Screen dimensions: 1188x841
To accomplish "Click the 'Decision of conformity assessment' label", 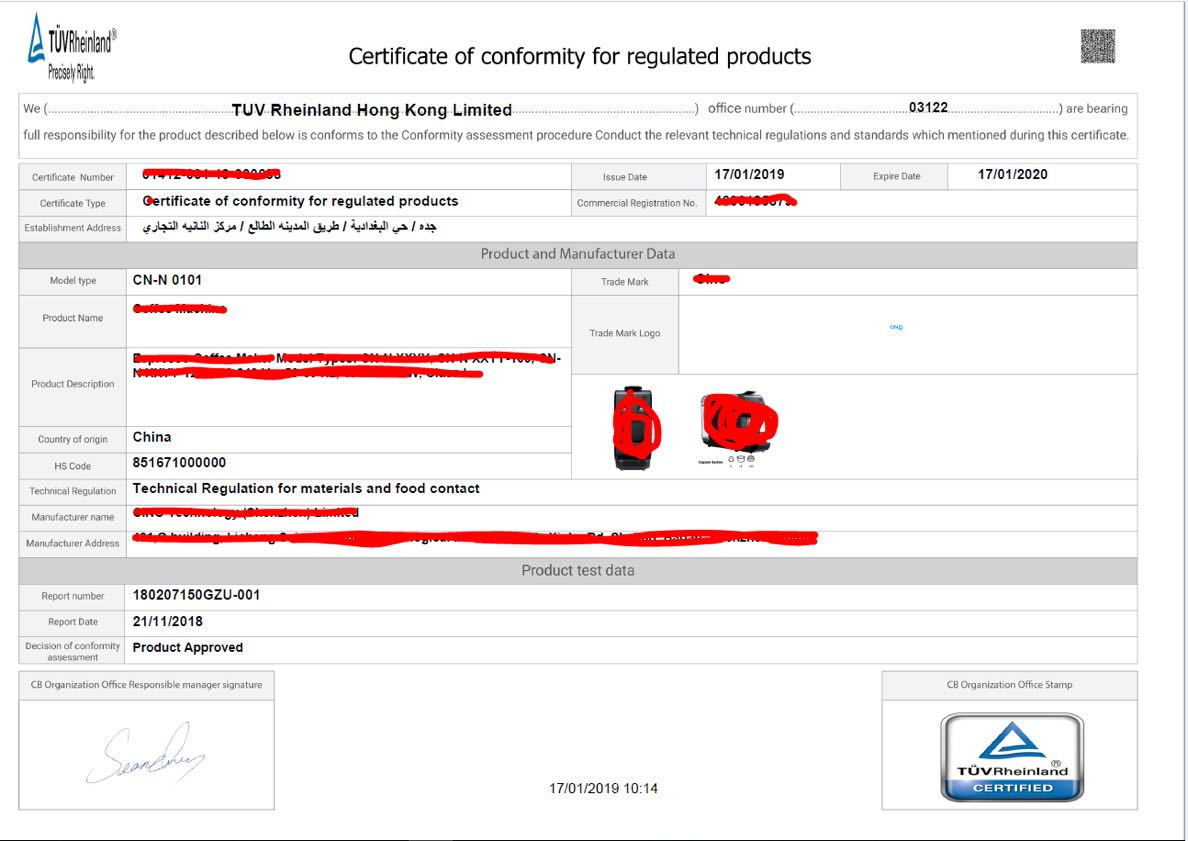I will point(73,652).
